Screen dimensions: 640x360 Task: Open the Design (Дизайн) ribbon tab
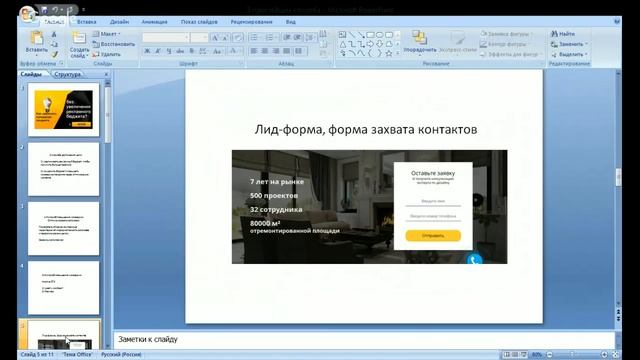[x=119, y=22]
